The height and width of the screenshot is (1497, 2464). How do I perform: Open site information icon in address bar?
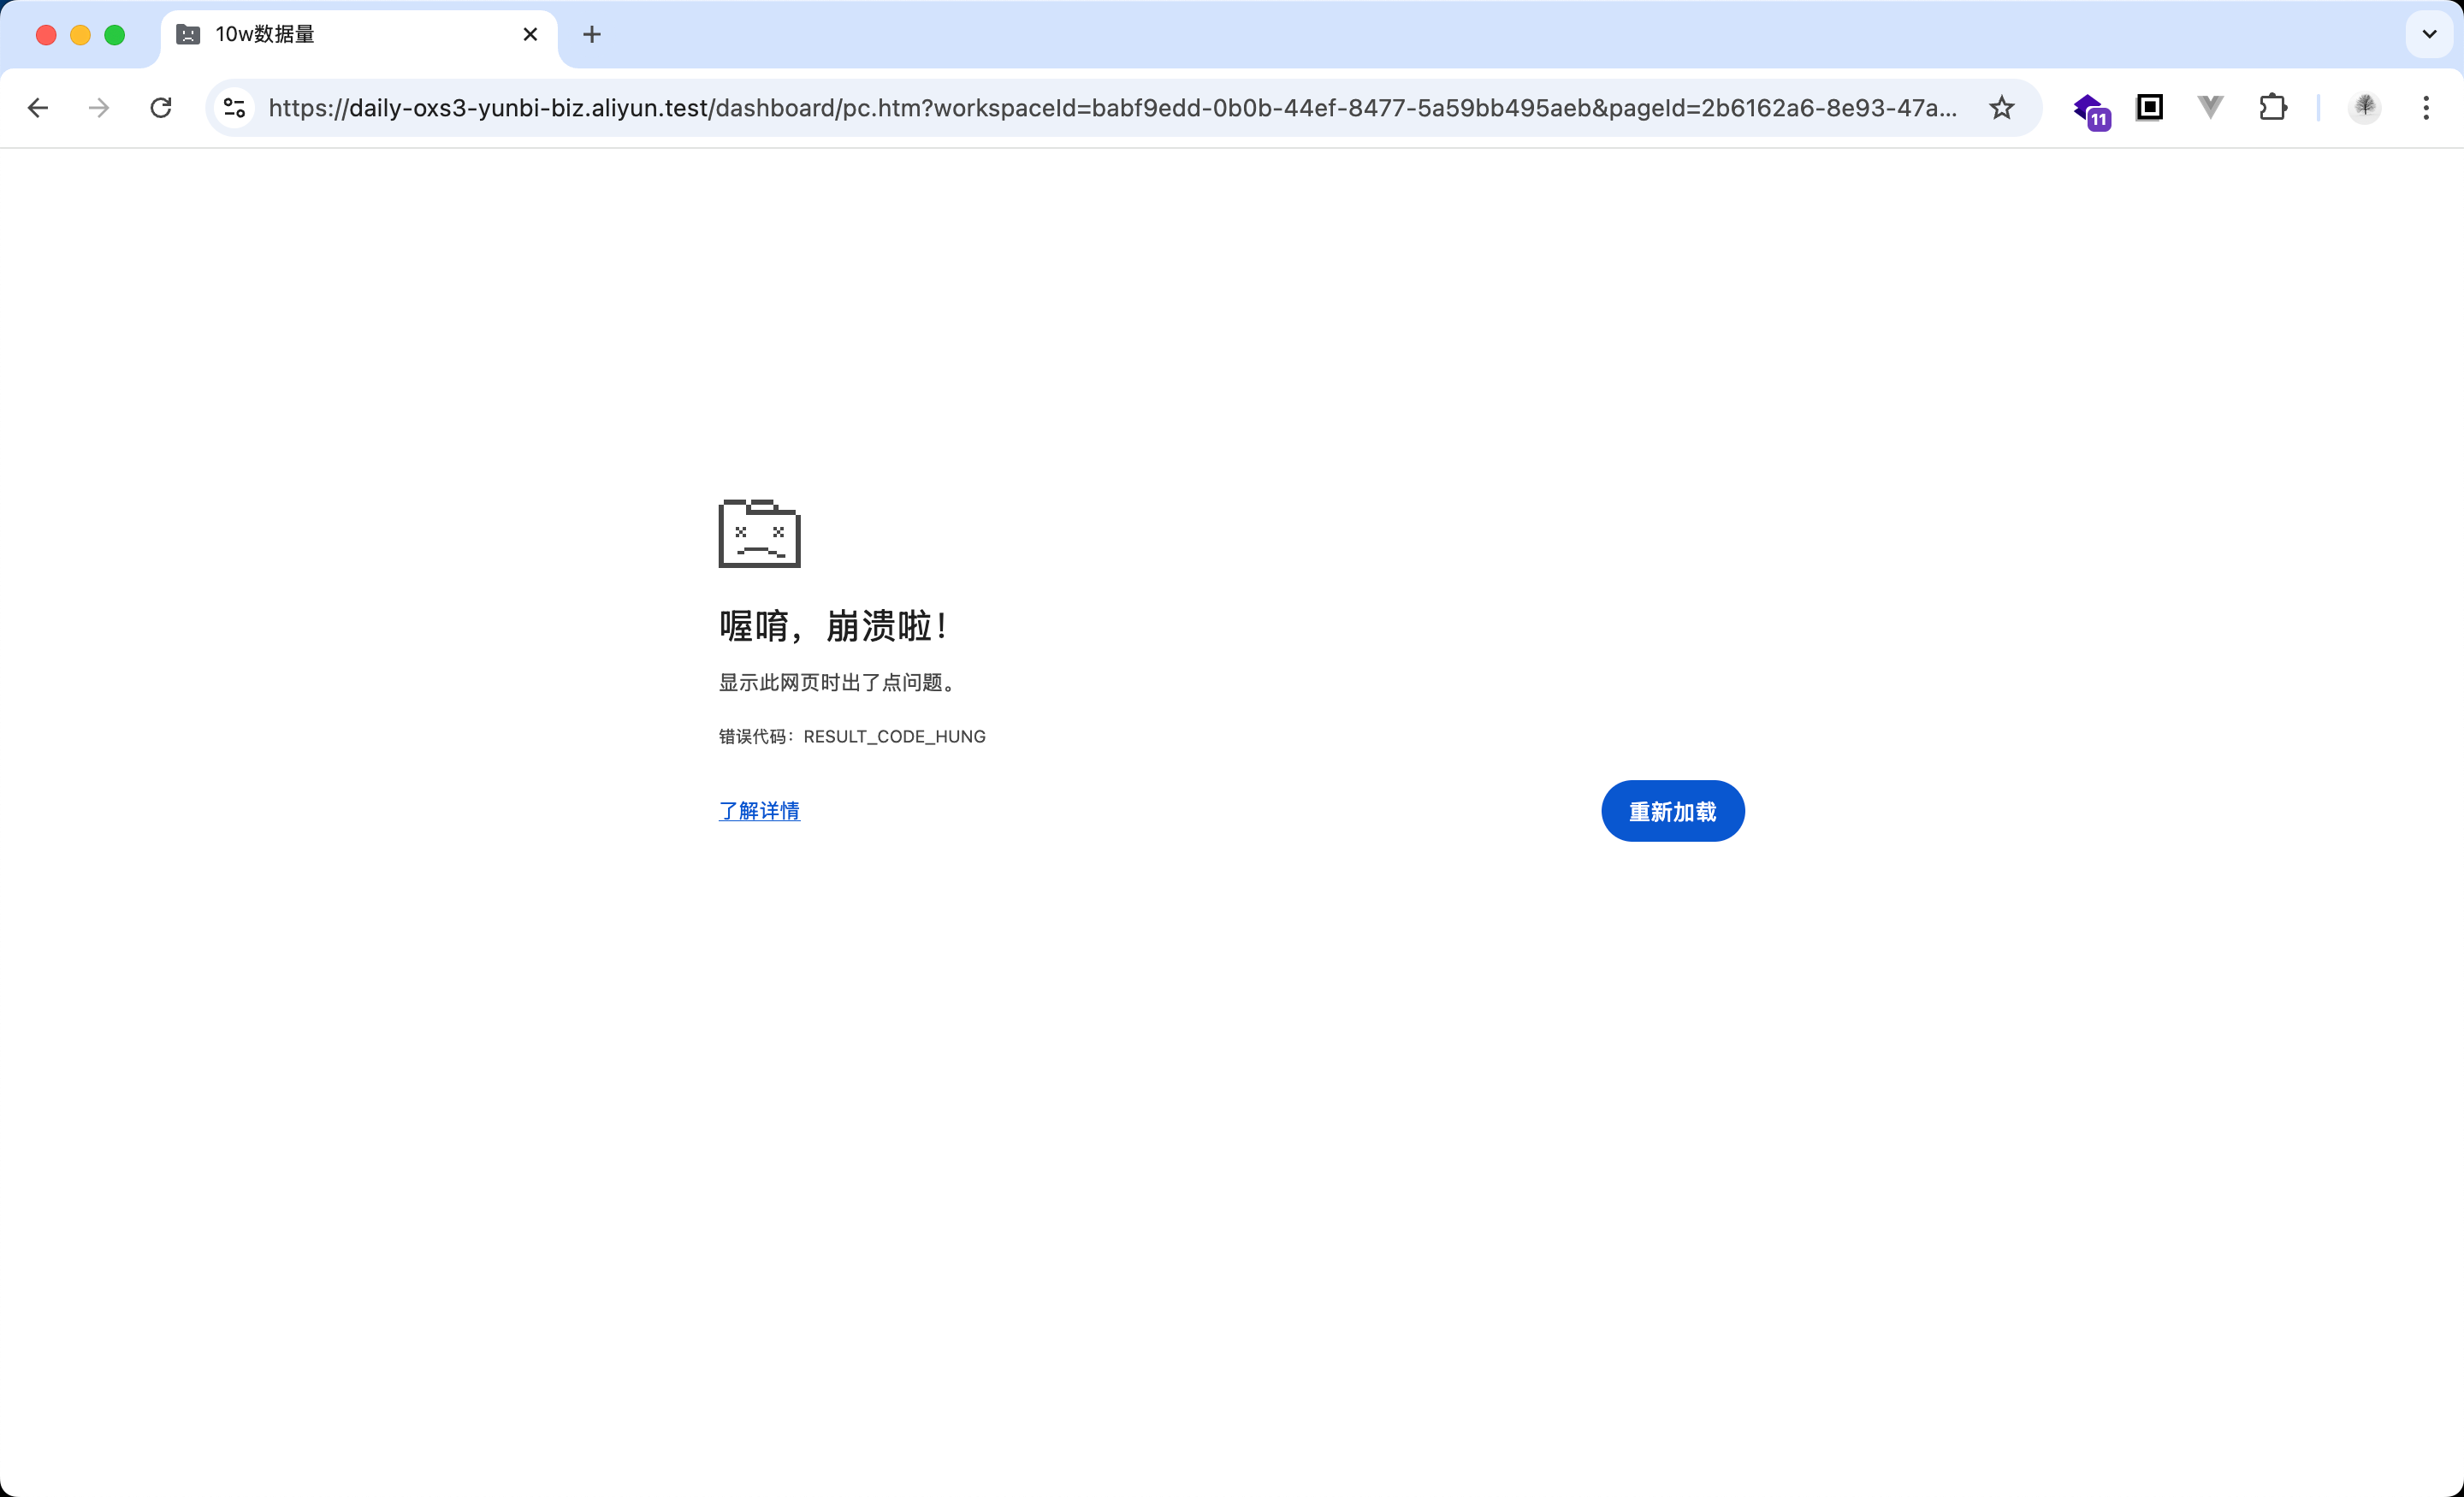(235, 108)
